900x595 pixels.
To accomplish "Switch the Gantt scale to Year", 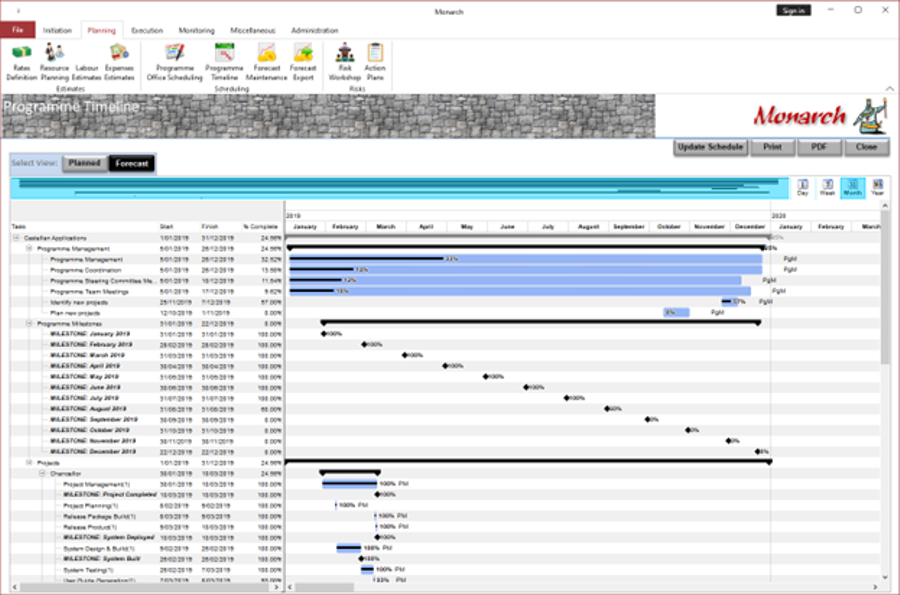I will 878,187.
